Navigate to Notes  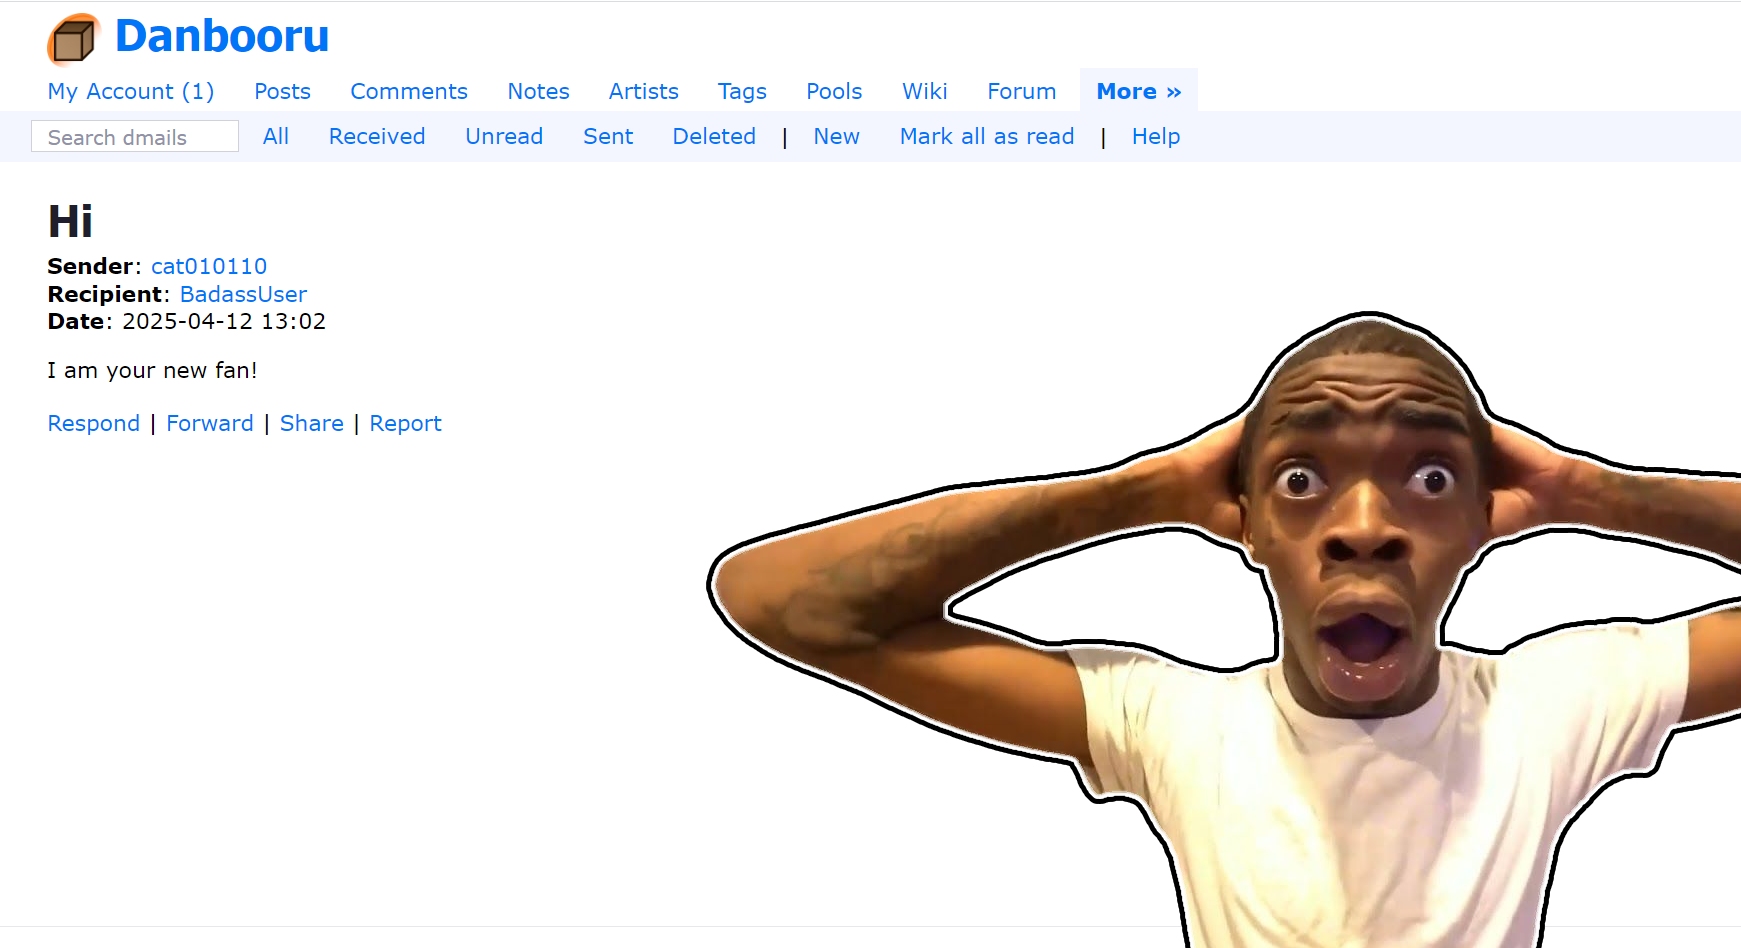[x=538, y=91]
